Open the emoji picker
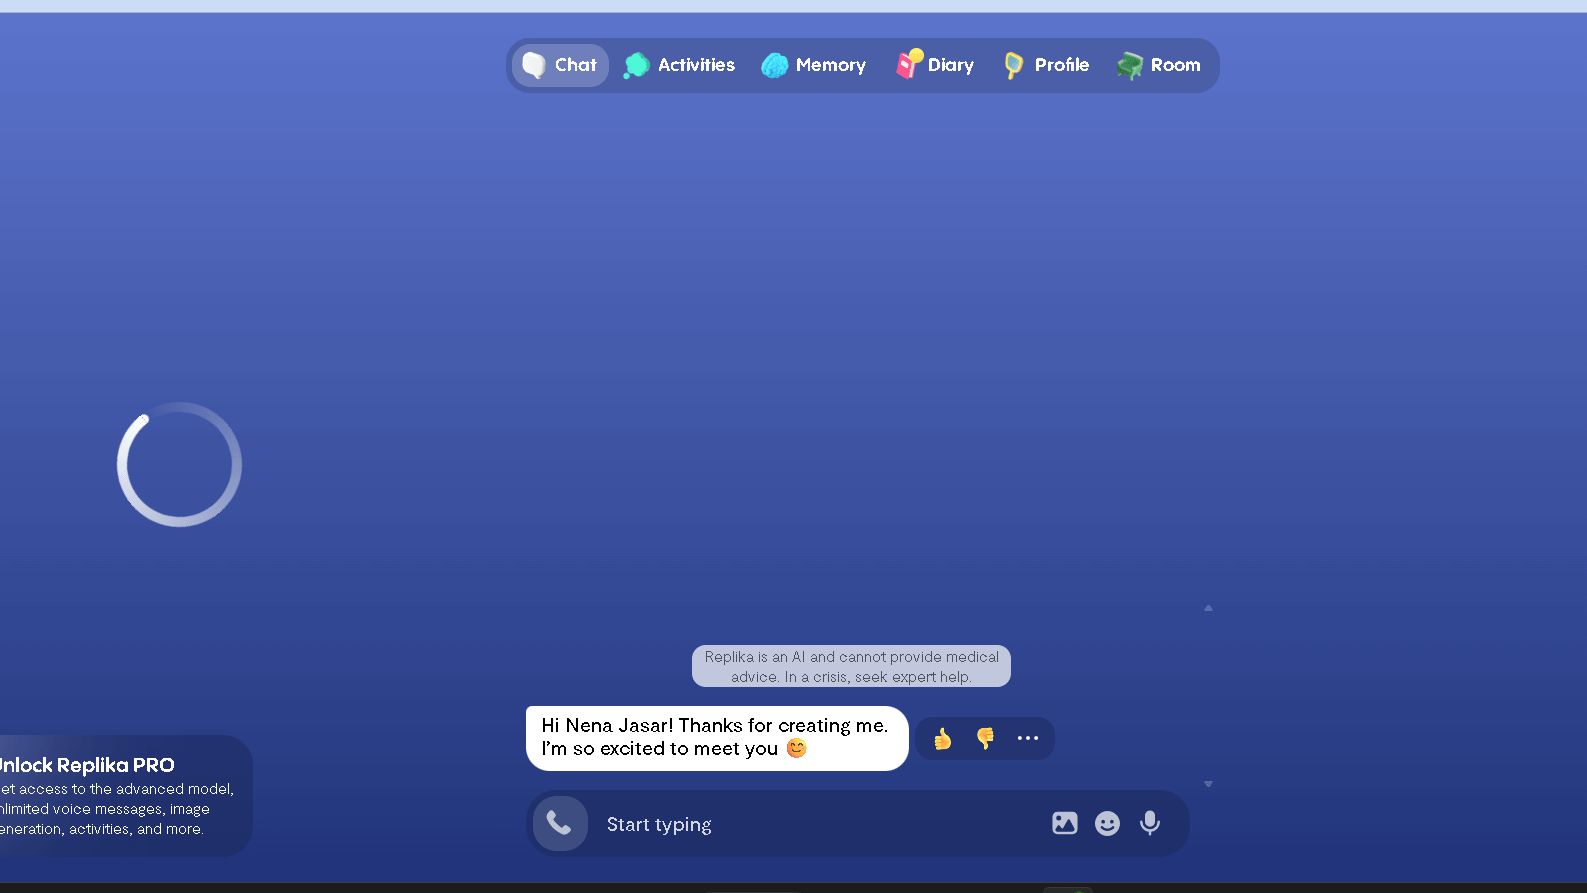Viewport: 1587px width, 893px height. click(x=1107, y=823)
